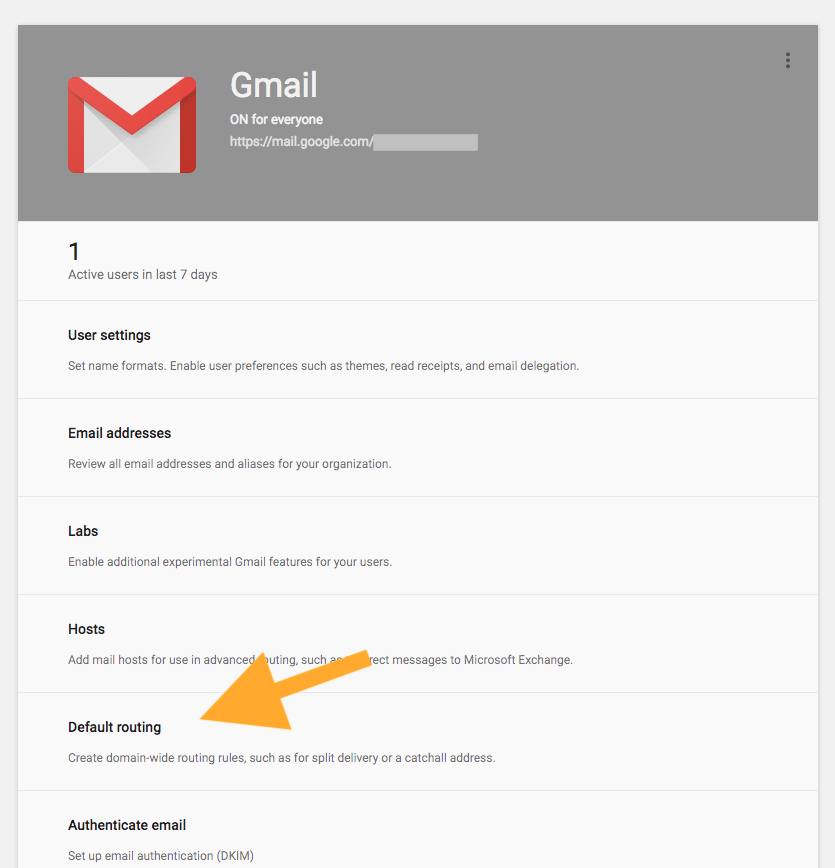This screenshot has width=835, height=868.
Task: Open the Authenticate email section
Action: (418, 830)
